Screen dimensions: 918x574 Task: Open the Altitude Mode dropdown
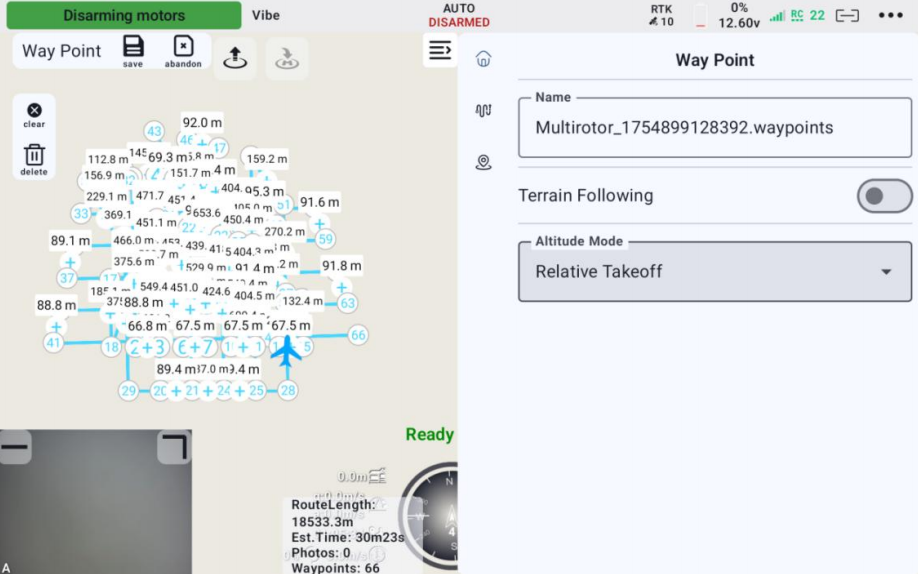point(714,271)
